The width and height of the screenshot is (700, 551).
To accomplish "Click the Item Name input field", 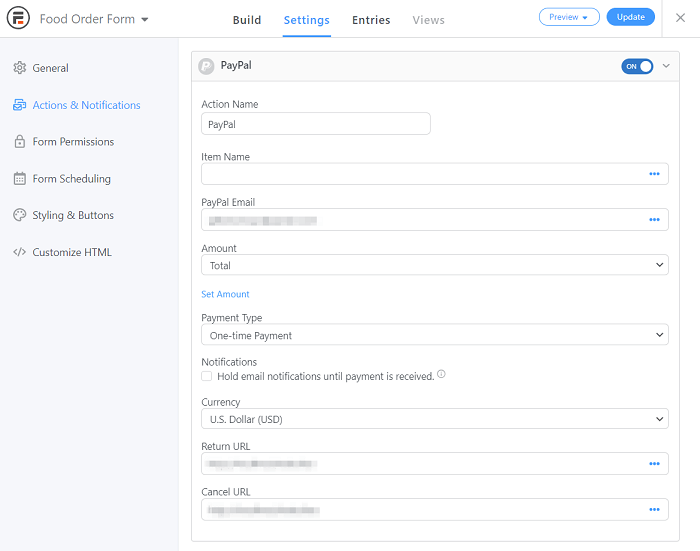I will (434, 174).
